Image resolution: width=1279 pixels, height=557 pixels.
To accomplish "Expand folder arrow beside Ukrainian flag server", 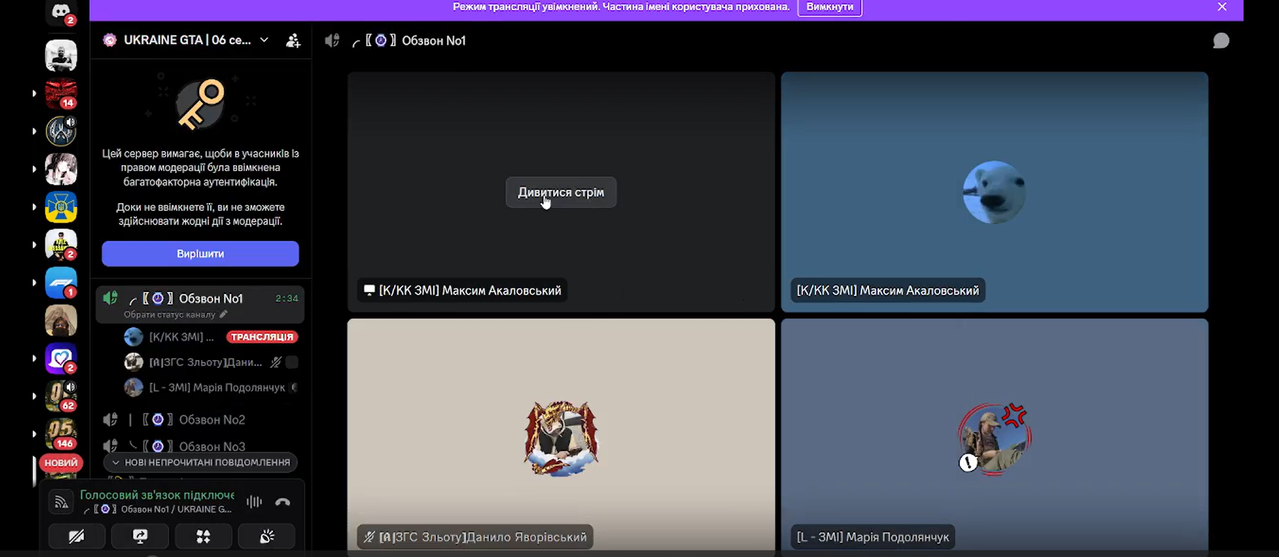I will (34, 207).
